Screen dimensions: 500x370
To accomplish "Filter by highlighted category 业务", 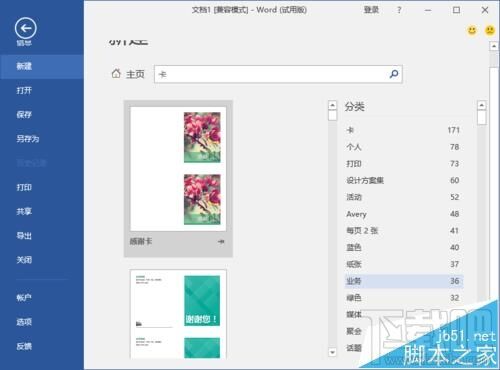I will (404, 281).
